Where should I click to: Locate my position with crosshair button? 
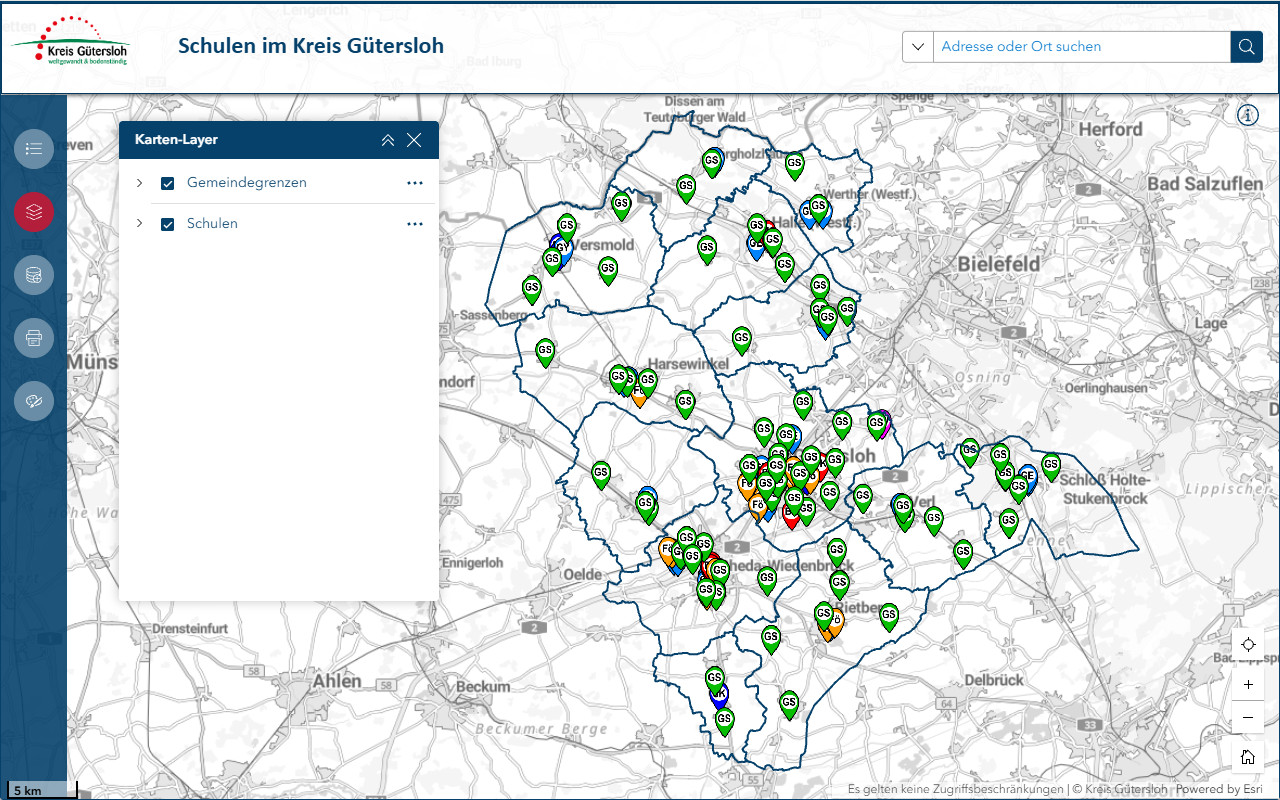(1248, 644)
